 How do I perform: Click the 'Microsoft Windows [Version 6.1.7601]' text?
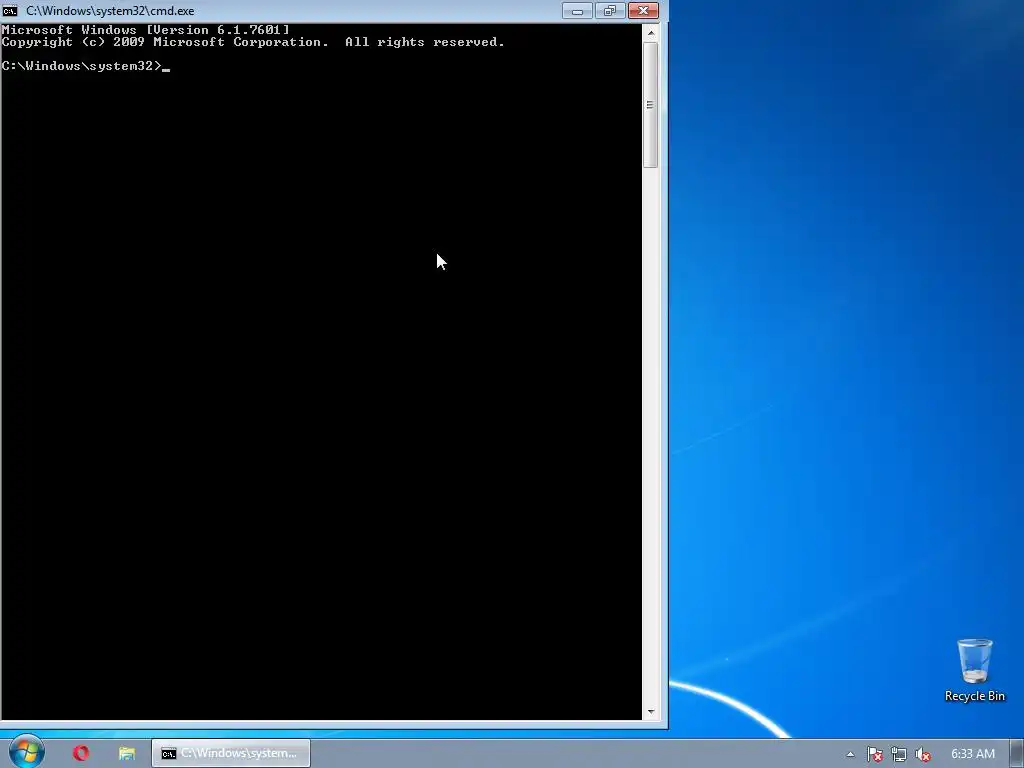pos(146,30)
